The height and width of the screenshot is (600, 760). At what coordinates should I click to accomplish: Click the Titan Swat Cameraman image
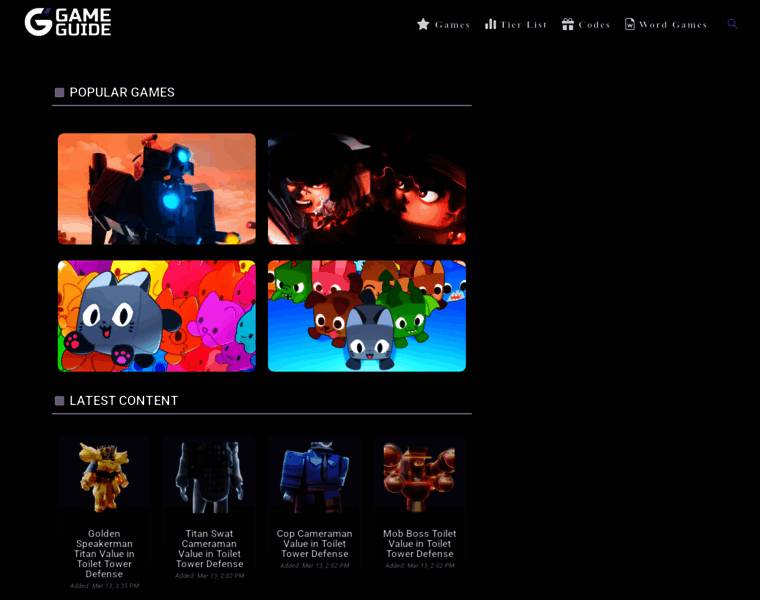209,476
